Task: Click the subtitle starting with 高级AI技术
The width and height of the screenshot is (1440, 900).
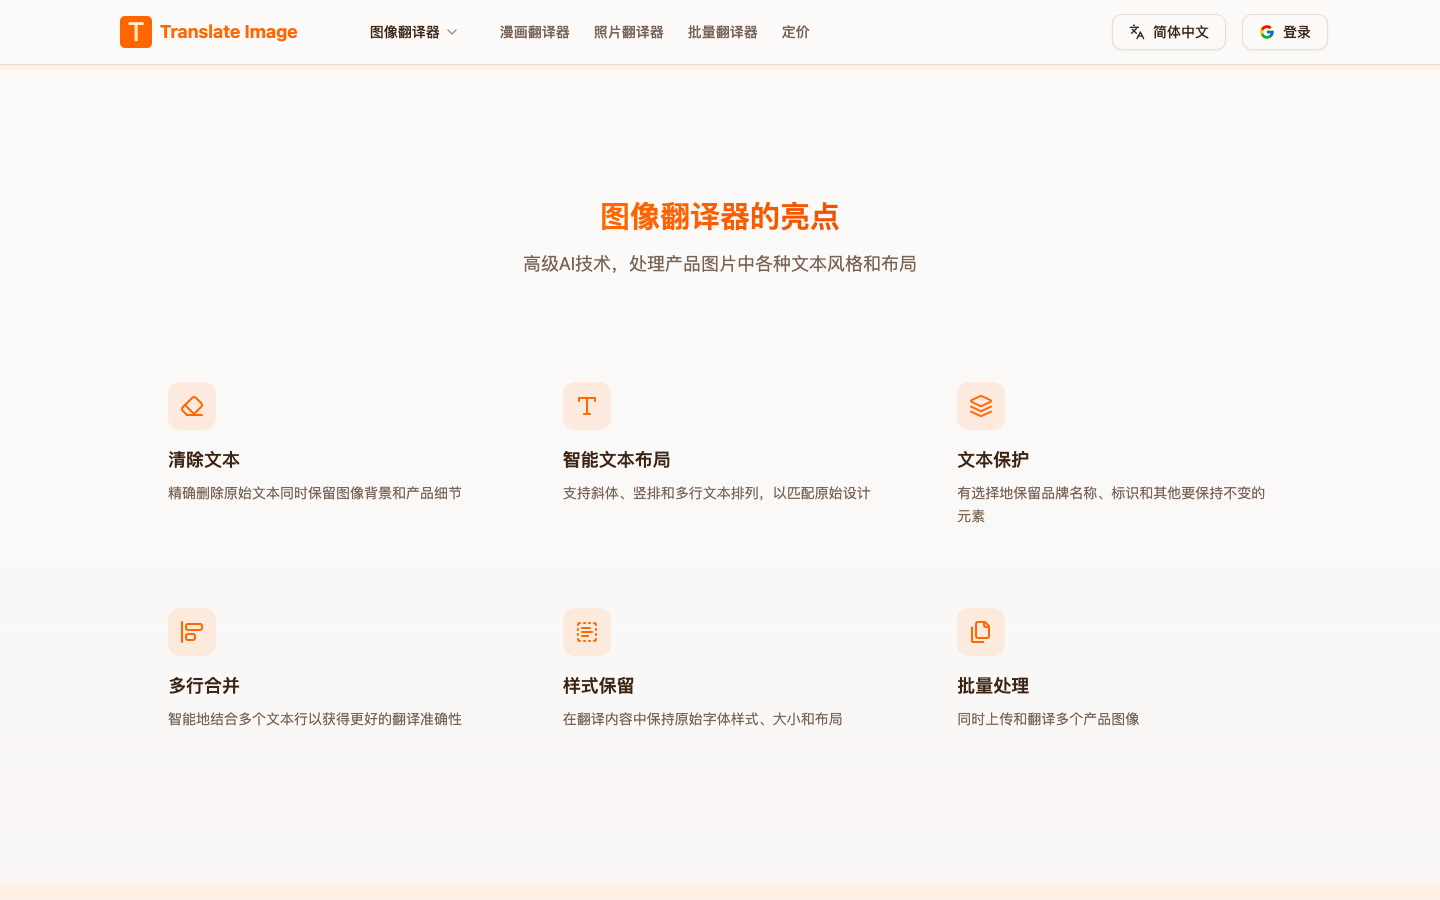Action: 720,264
